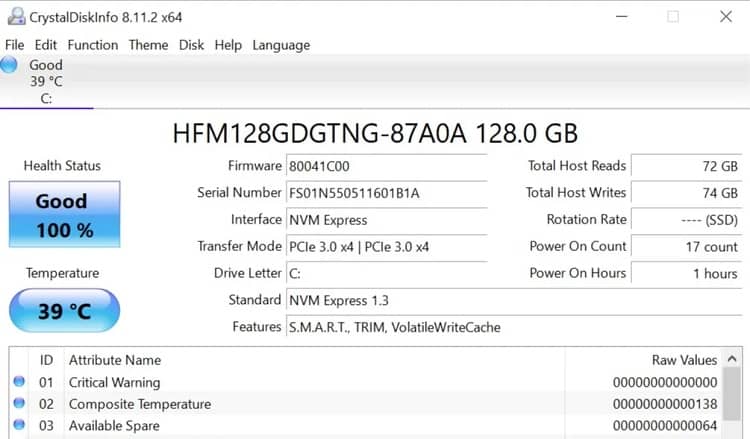Close the CrystalDiskInfo window

coord(726,17)
